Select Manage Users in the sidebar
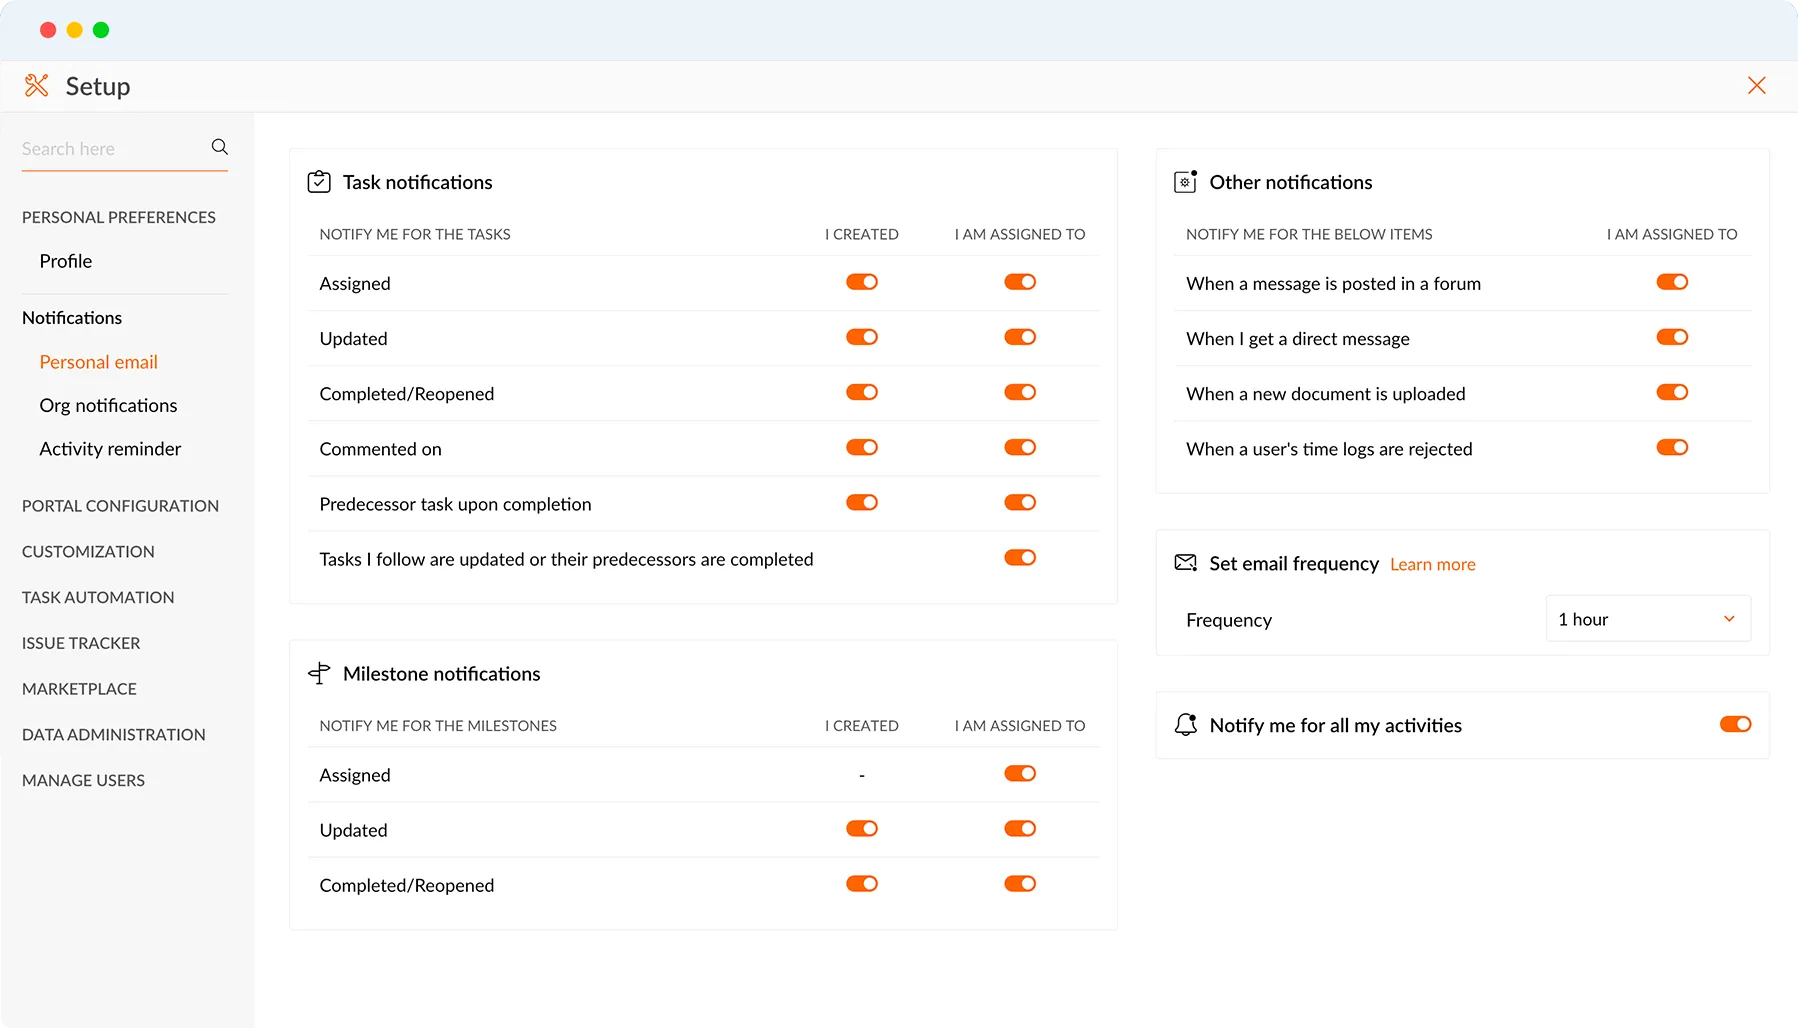This screenshot has height=1028, width=1798. (83, 780)
